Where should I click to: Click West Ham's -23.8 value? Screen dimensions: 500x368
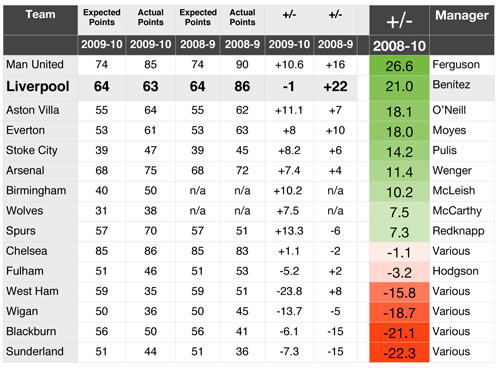click(289, 291)
